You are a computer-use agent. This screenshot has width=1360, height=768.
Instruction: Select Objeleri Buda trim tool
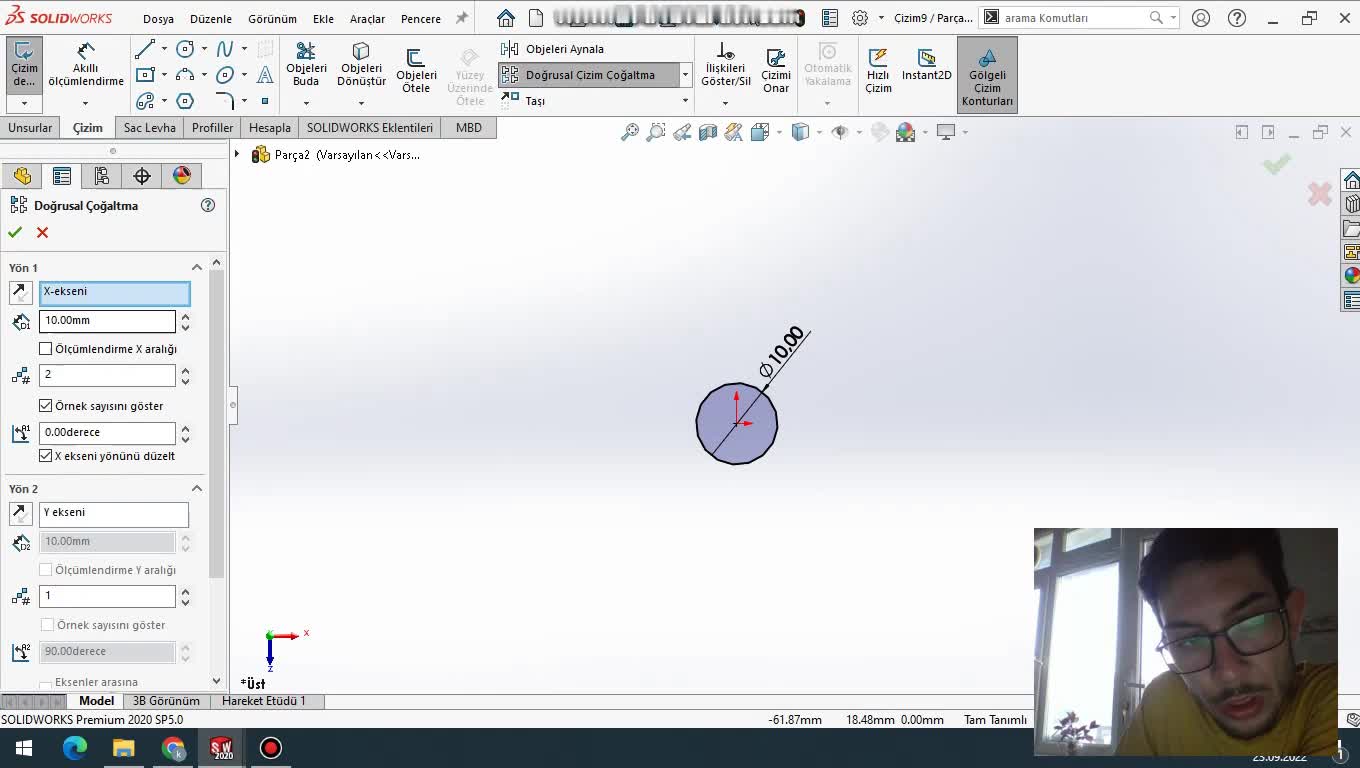pyautogui.click(x=306, y=65)
